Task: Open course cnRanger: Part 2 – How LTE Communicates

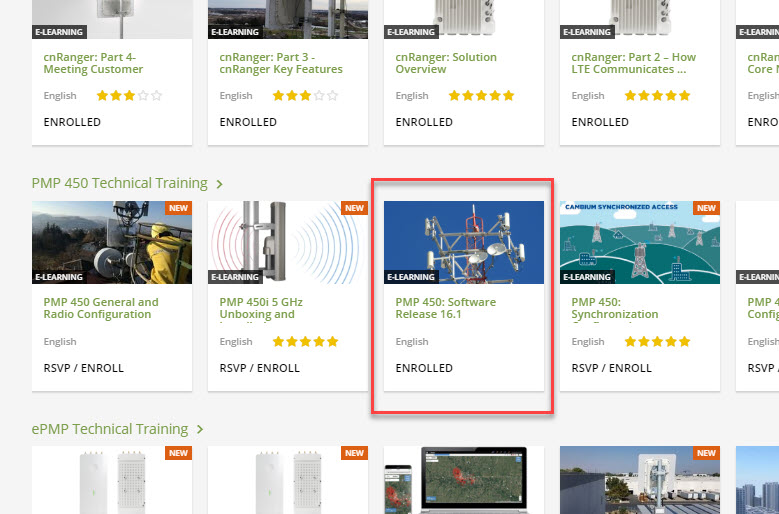Action: click(x=633, y=63)
